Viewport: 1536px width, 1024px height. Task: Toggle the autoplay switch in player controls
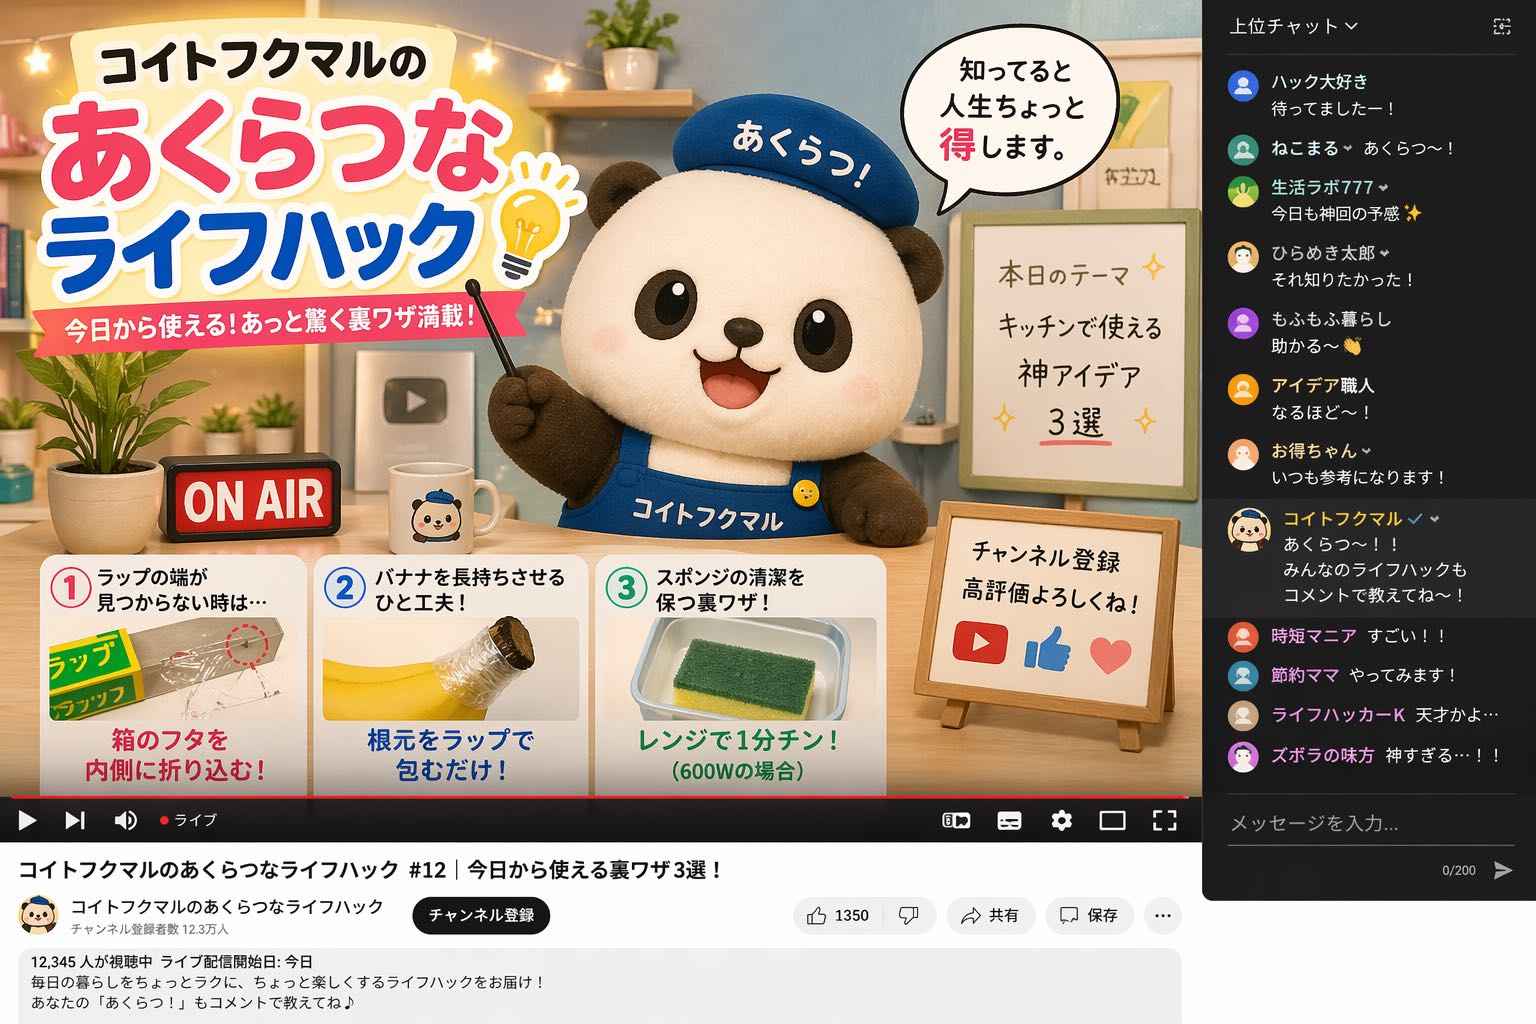[956, 821]
